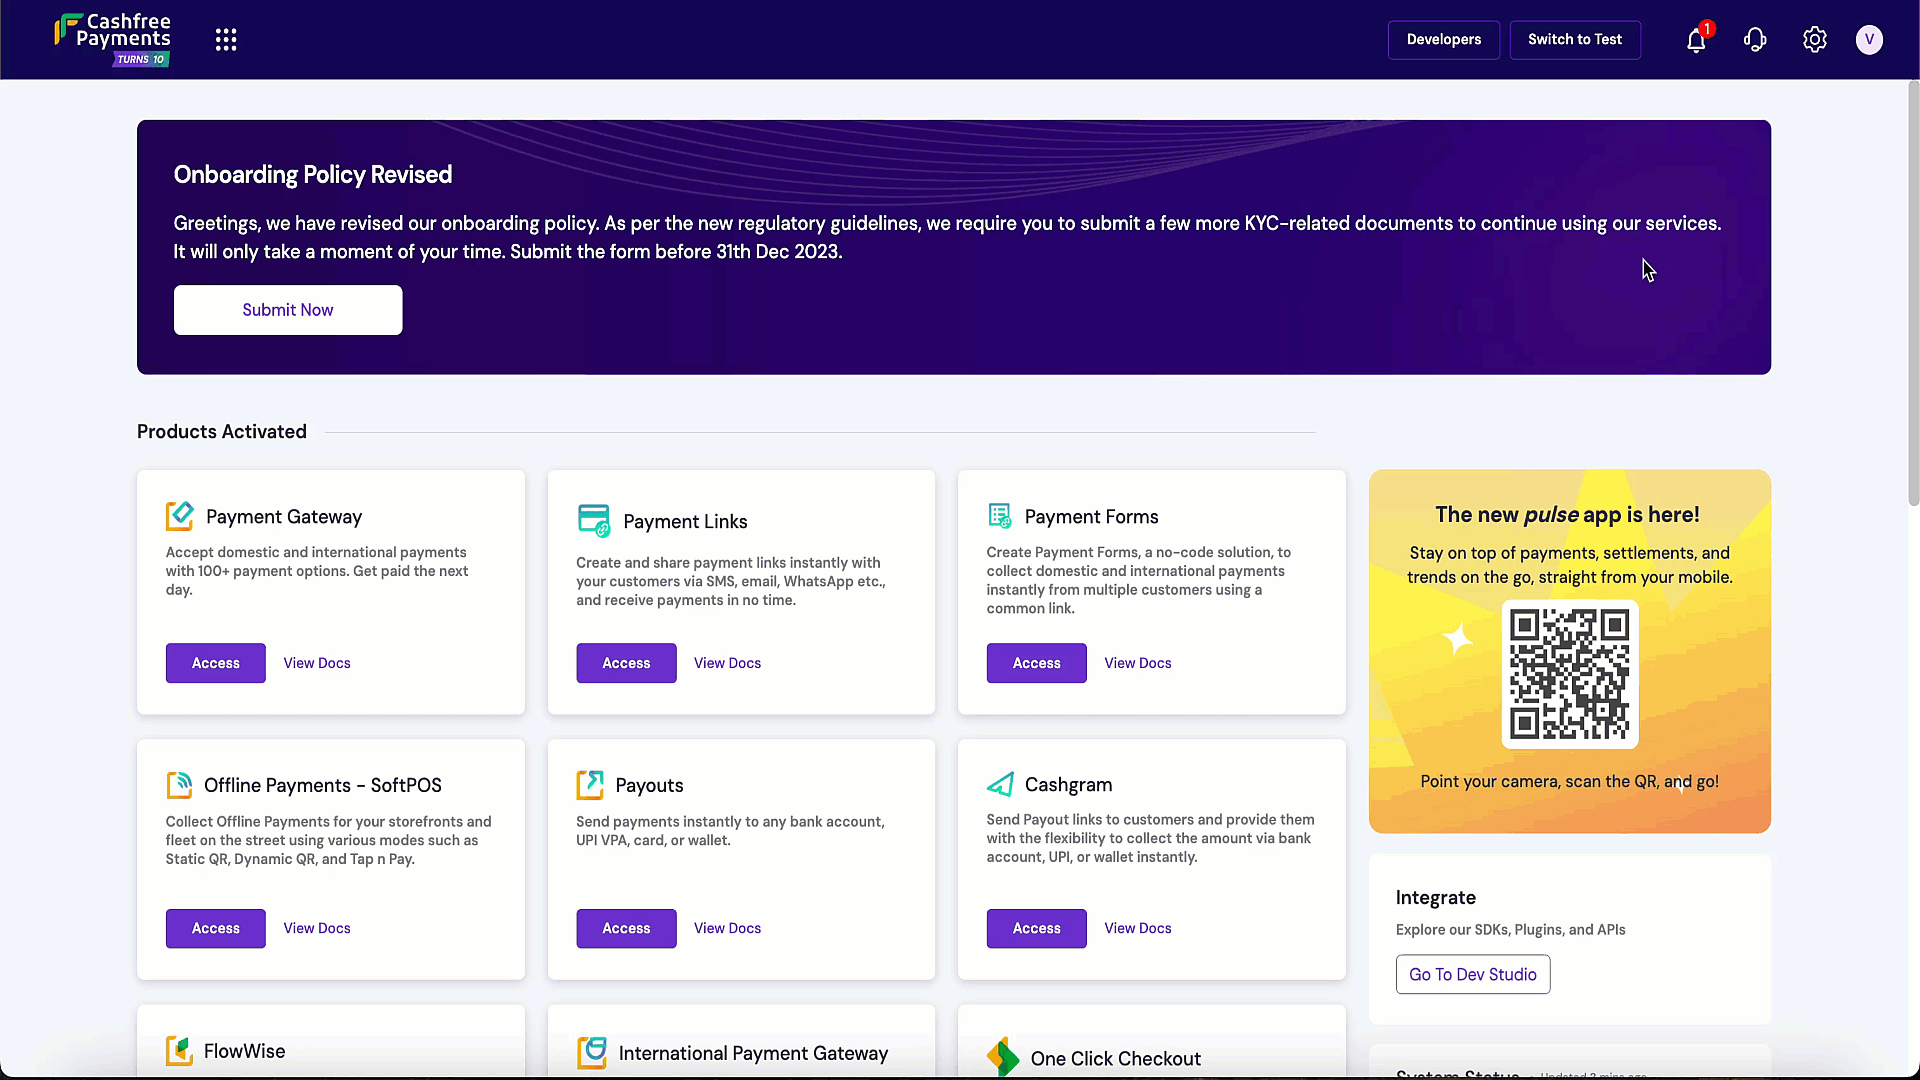Click the Payment Gateway product icon
1920x1080 pixels.
(x=180, y=516)
